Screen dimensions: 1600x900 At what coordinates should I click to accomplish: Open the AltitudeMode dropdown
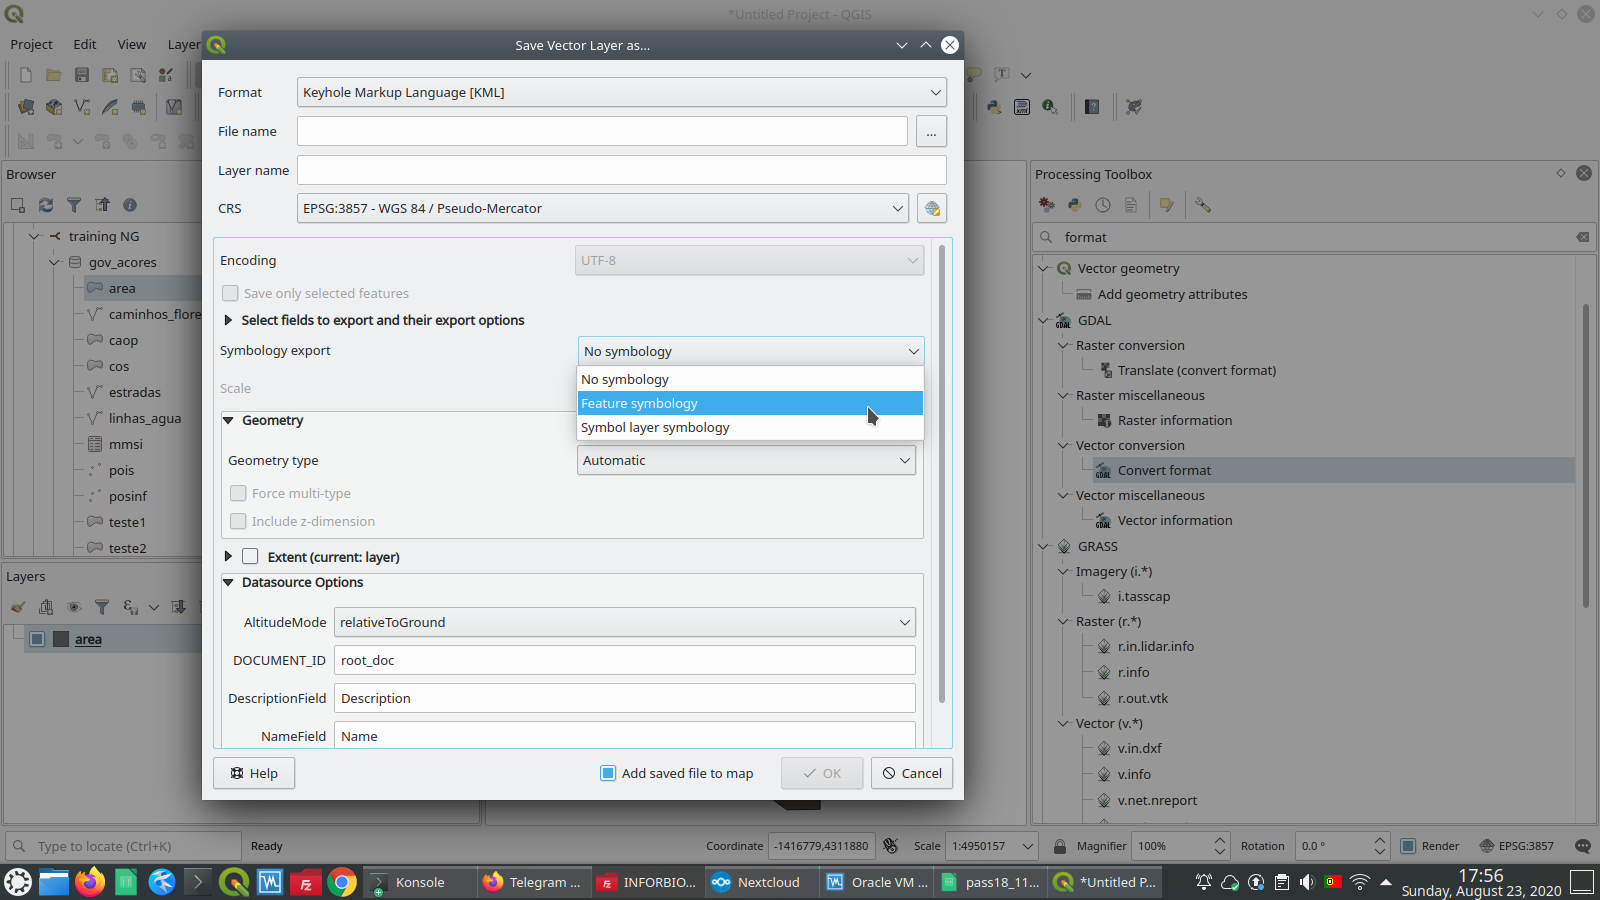pyautogui.click(x=625, y=622)
